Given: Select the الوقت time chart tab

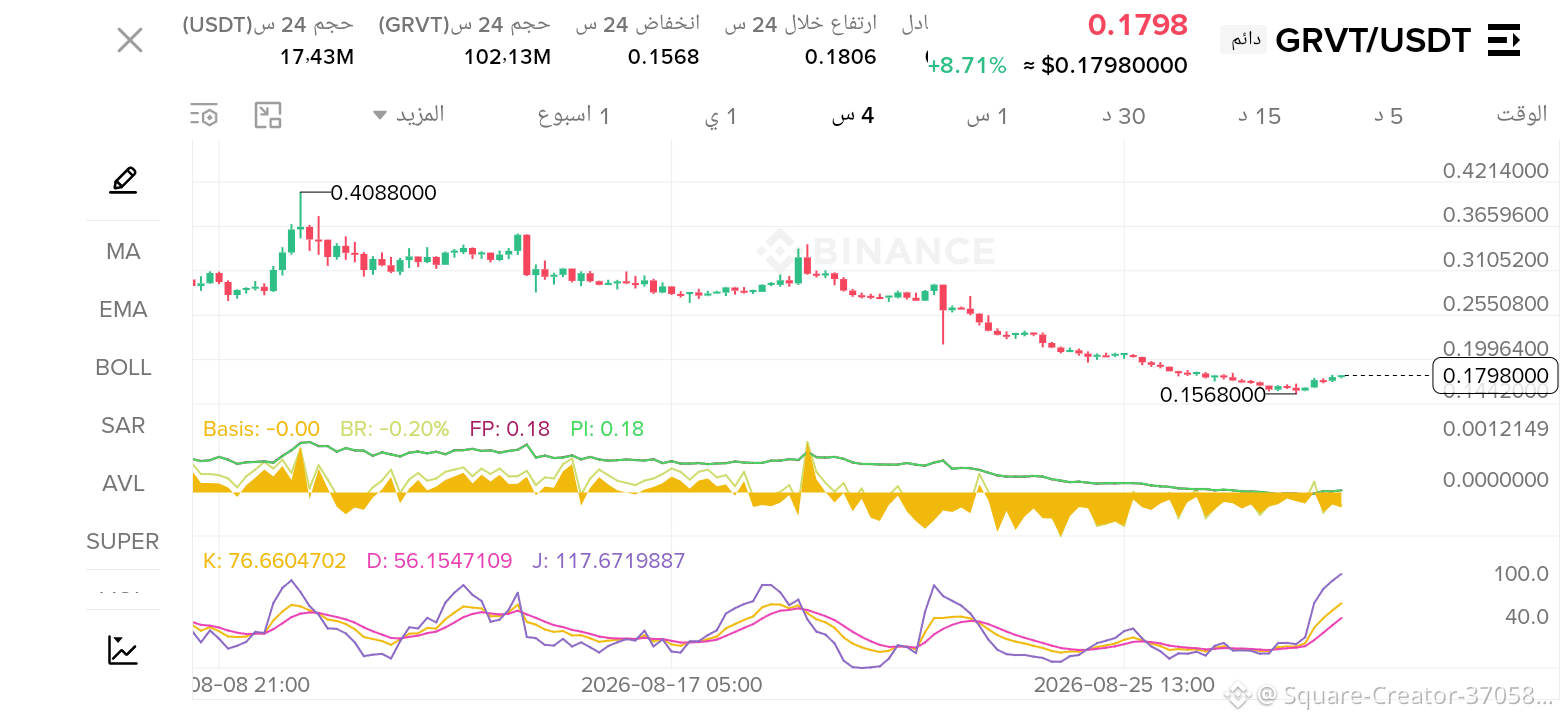Looking at the screenshot, I should tap(1522, 114).
